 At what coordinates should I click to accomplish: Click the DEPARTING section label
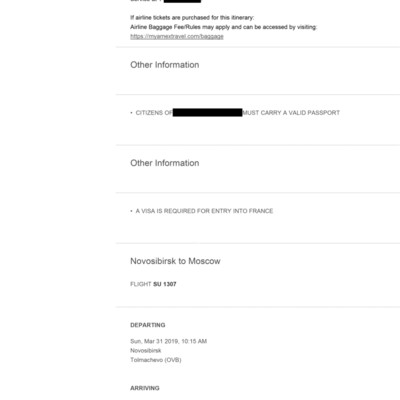148,325
